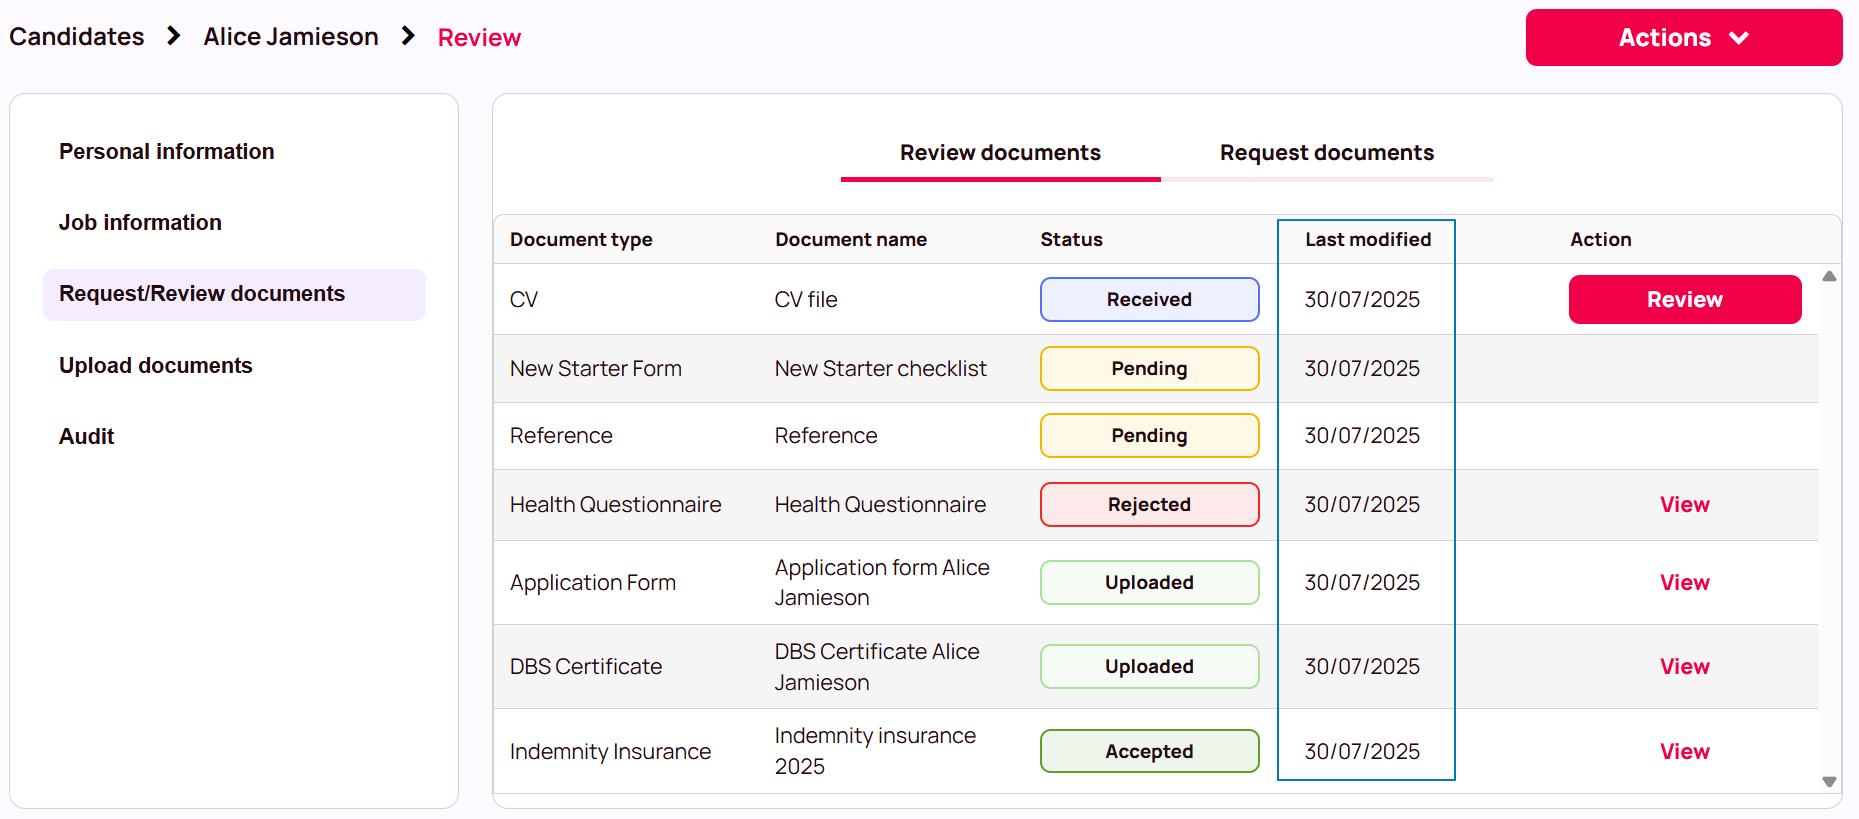This screenshot has height=819, width=1859.
Task: Click the scroll up arrow in table
Action: tap(1829, 276)
